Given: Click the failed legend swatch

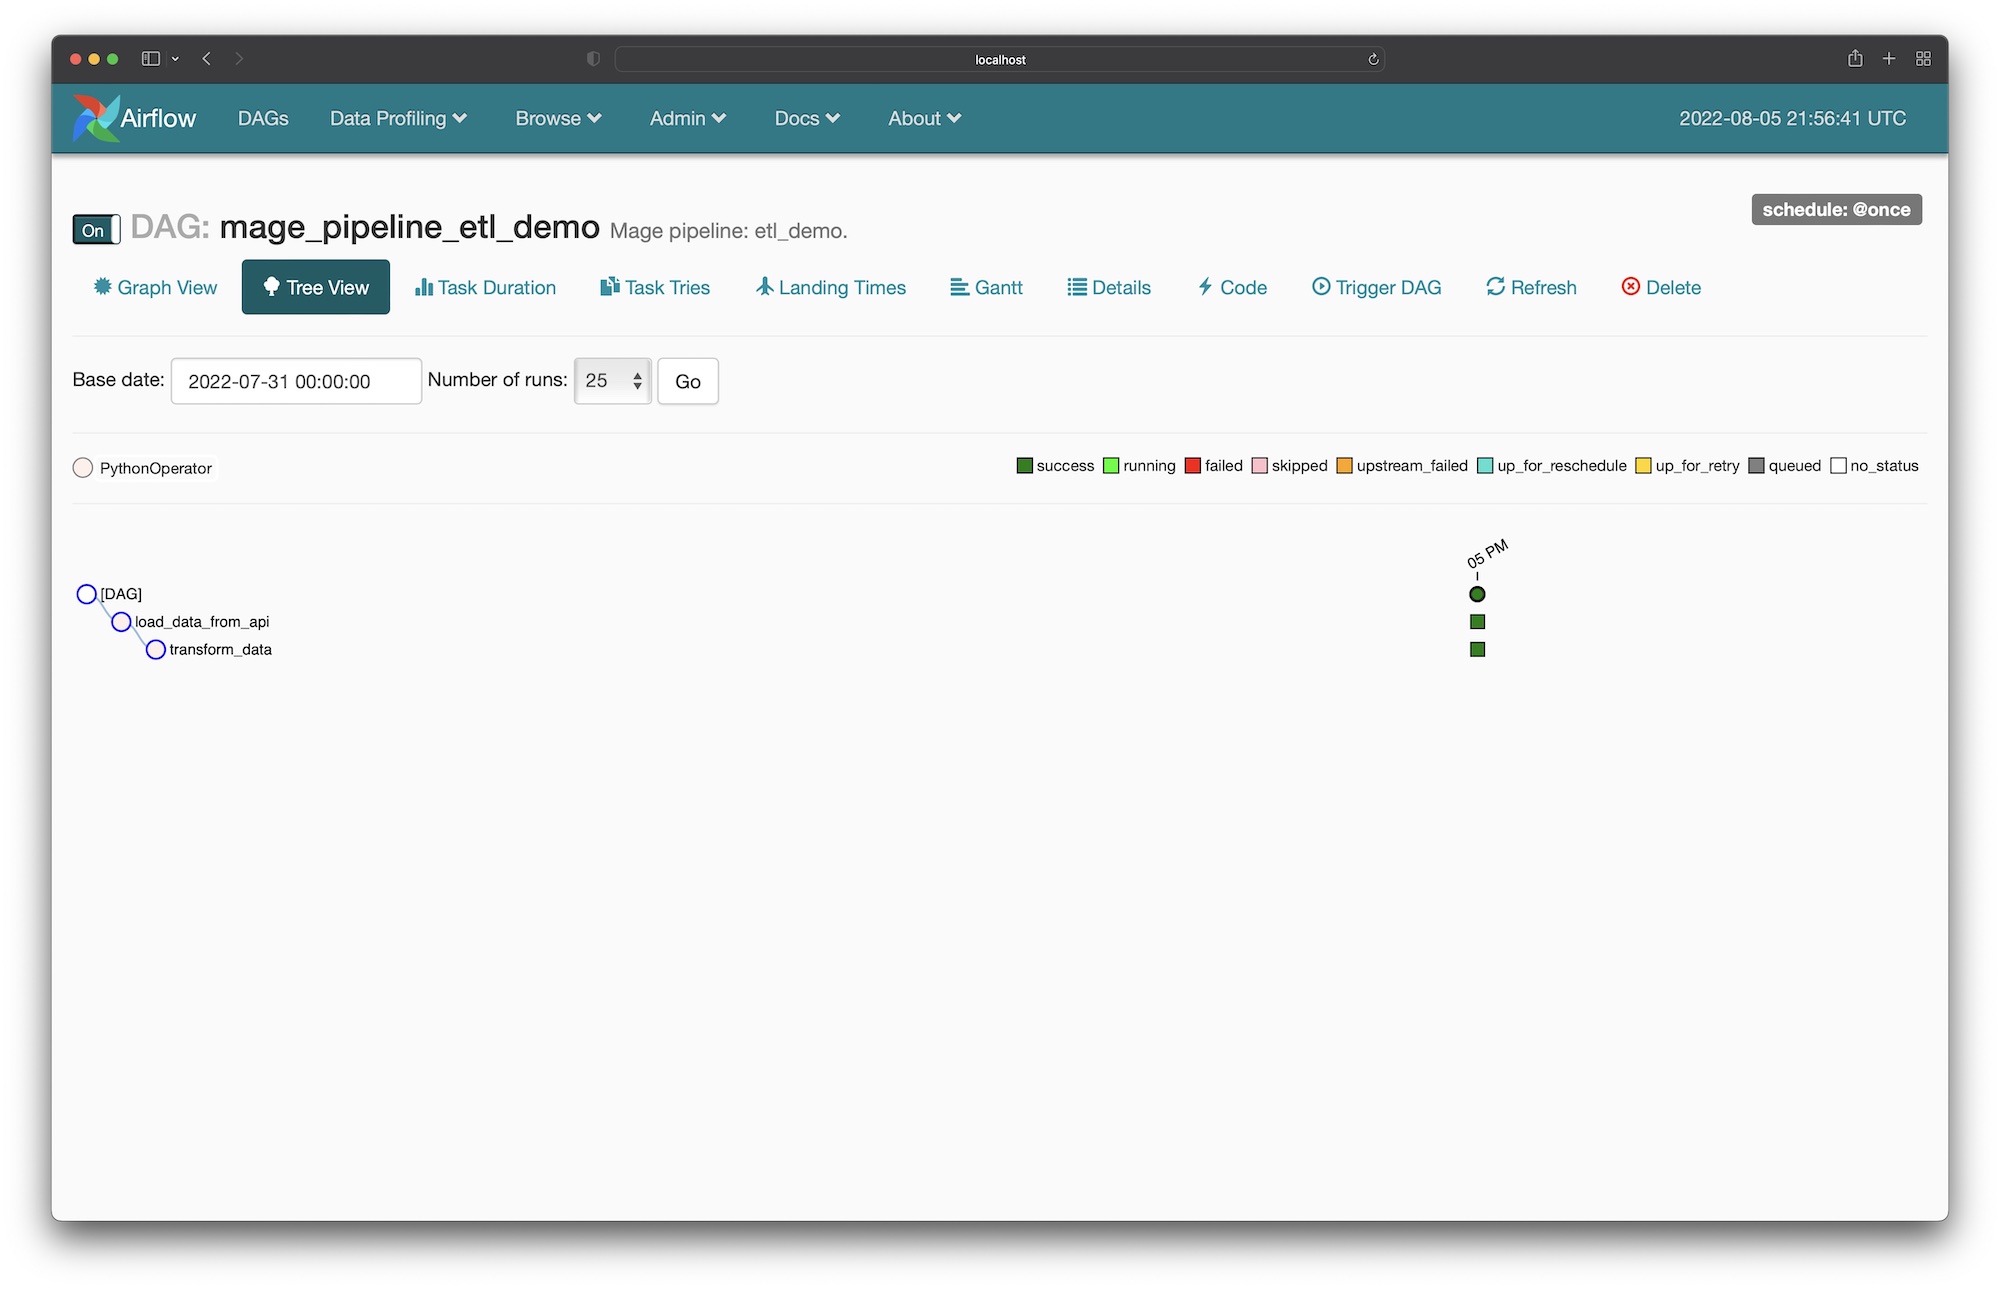Looking at the screenshot, I should pos(1192,466).
